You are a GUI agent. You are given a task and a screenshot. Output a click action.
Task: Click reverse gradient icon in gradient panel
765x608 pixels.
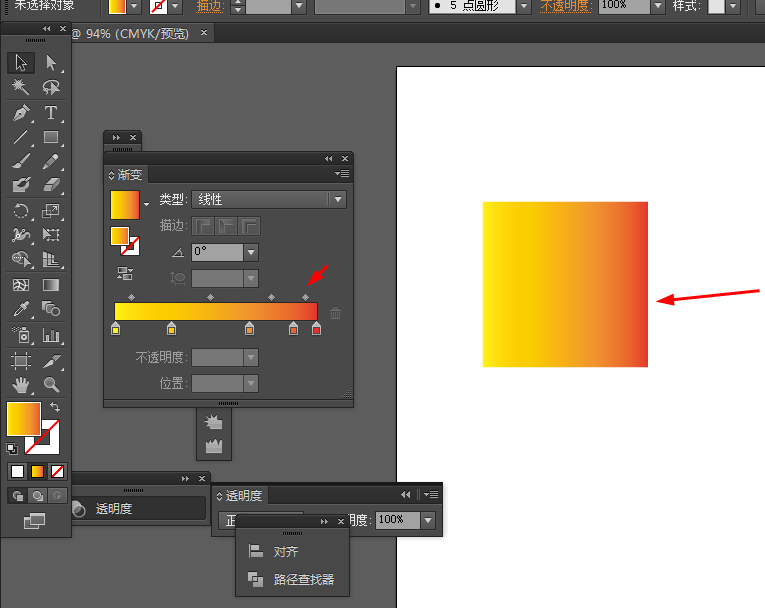(125, 272)
